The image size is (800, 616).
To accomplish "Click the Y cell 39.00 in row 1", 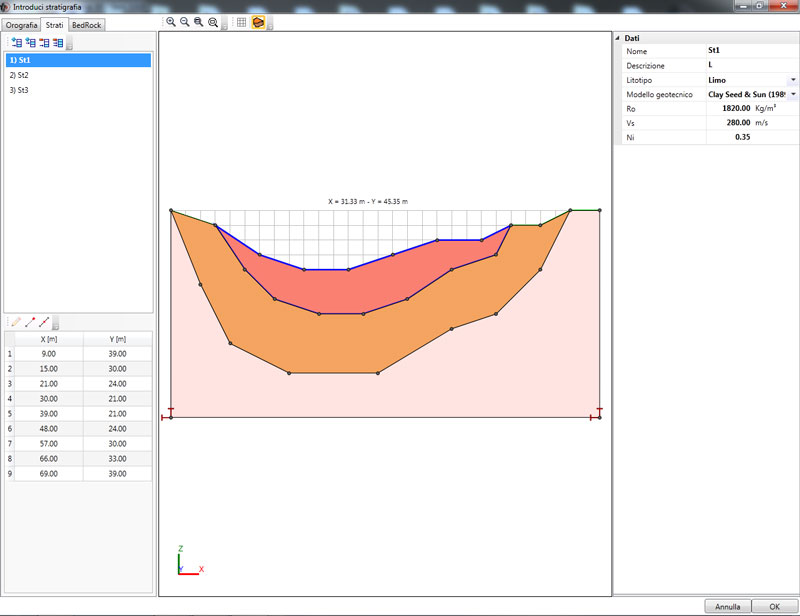I will [x=117, y=354].
